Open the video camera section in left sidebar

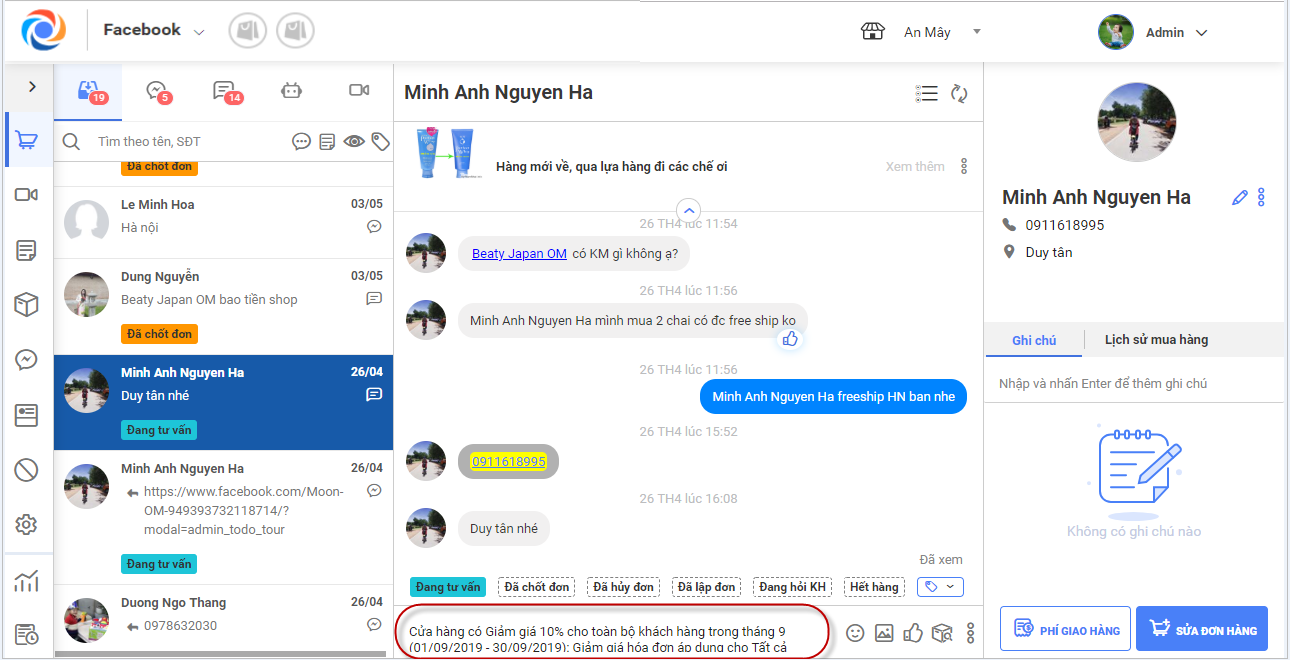(x=27, y=194)
